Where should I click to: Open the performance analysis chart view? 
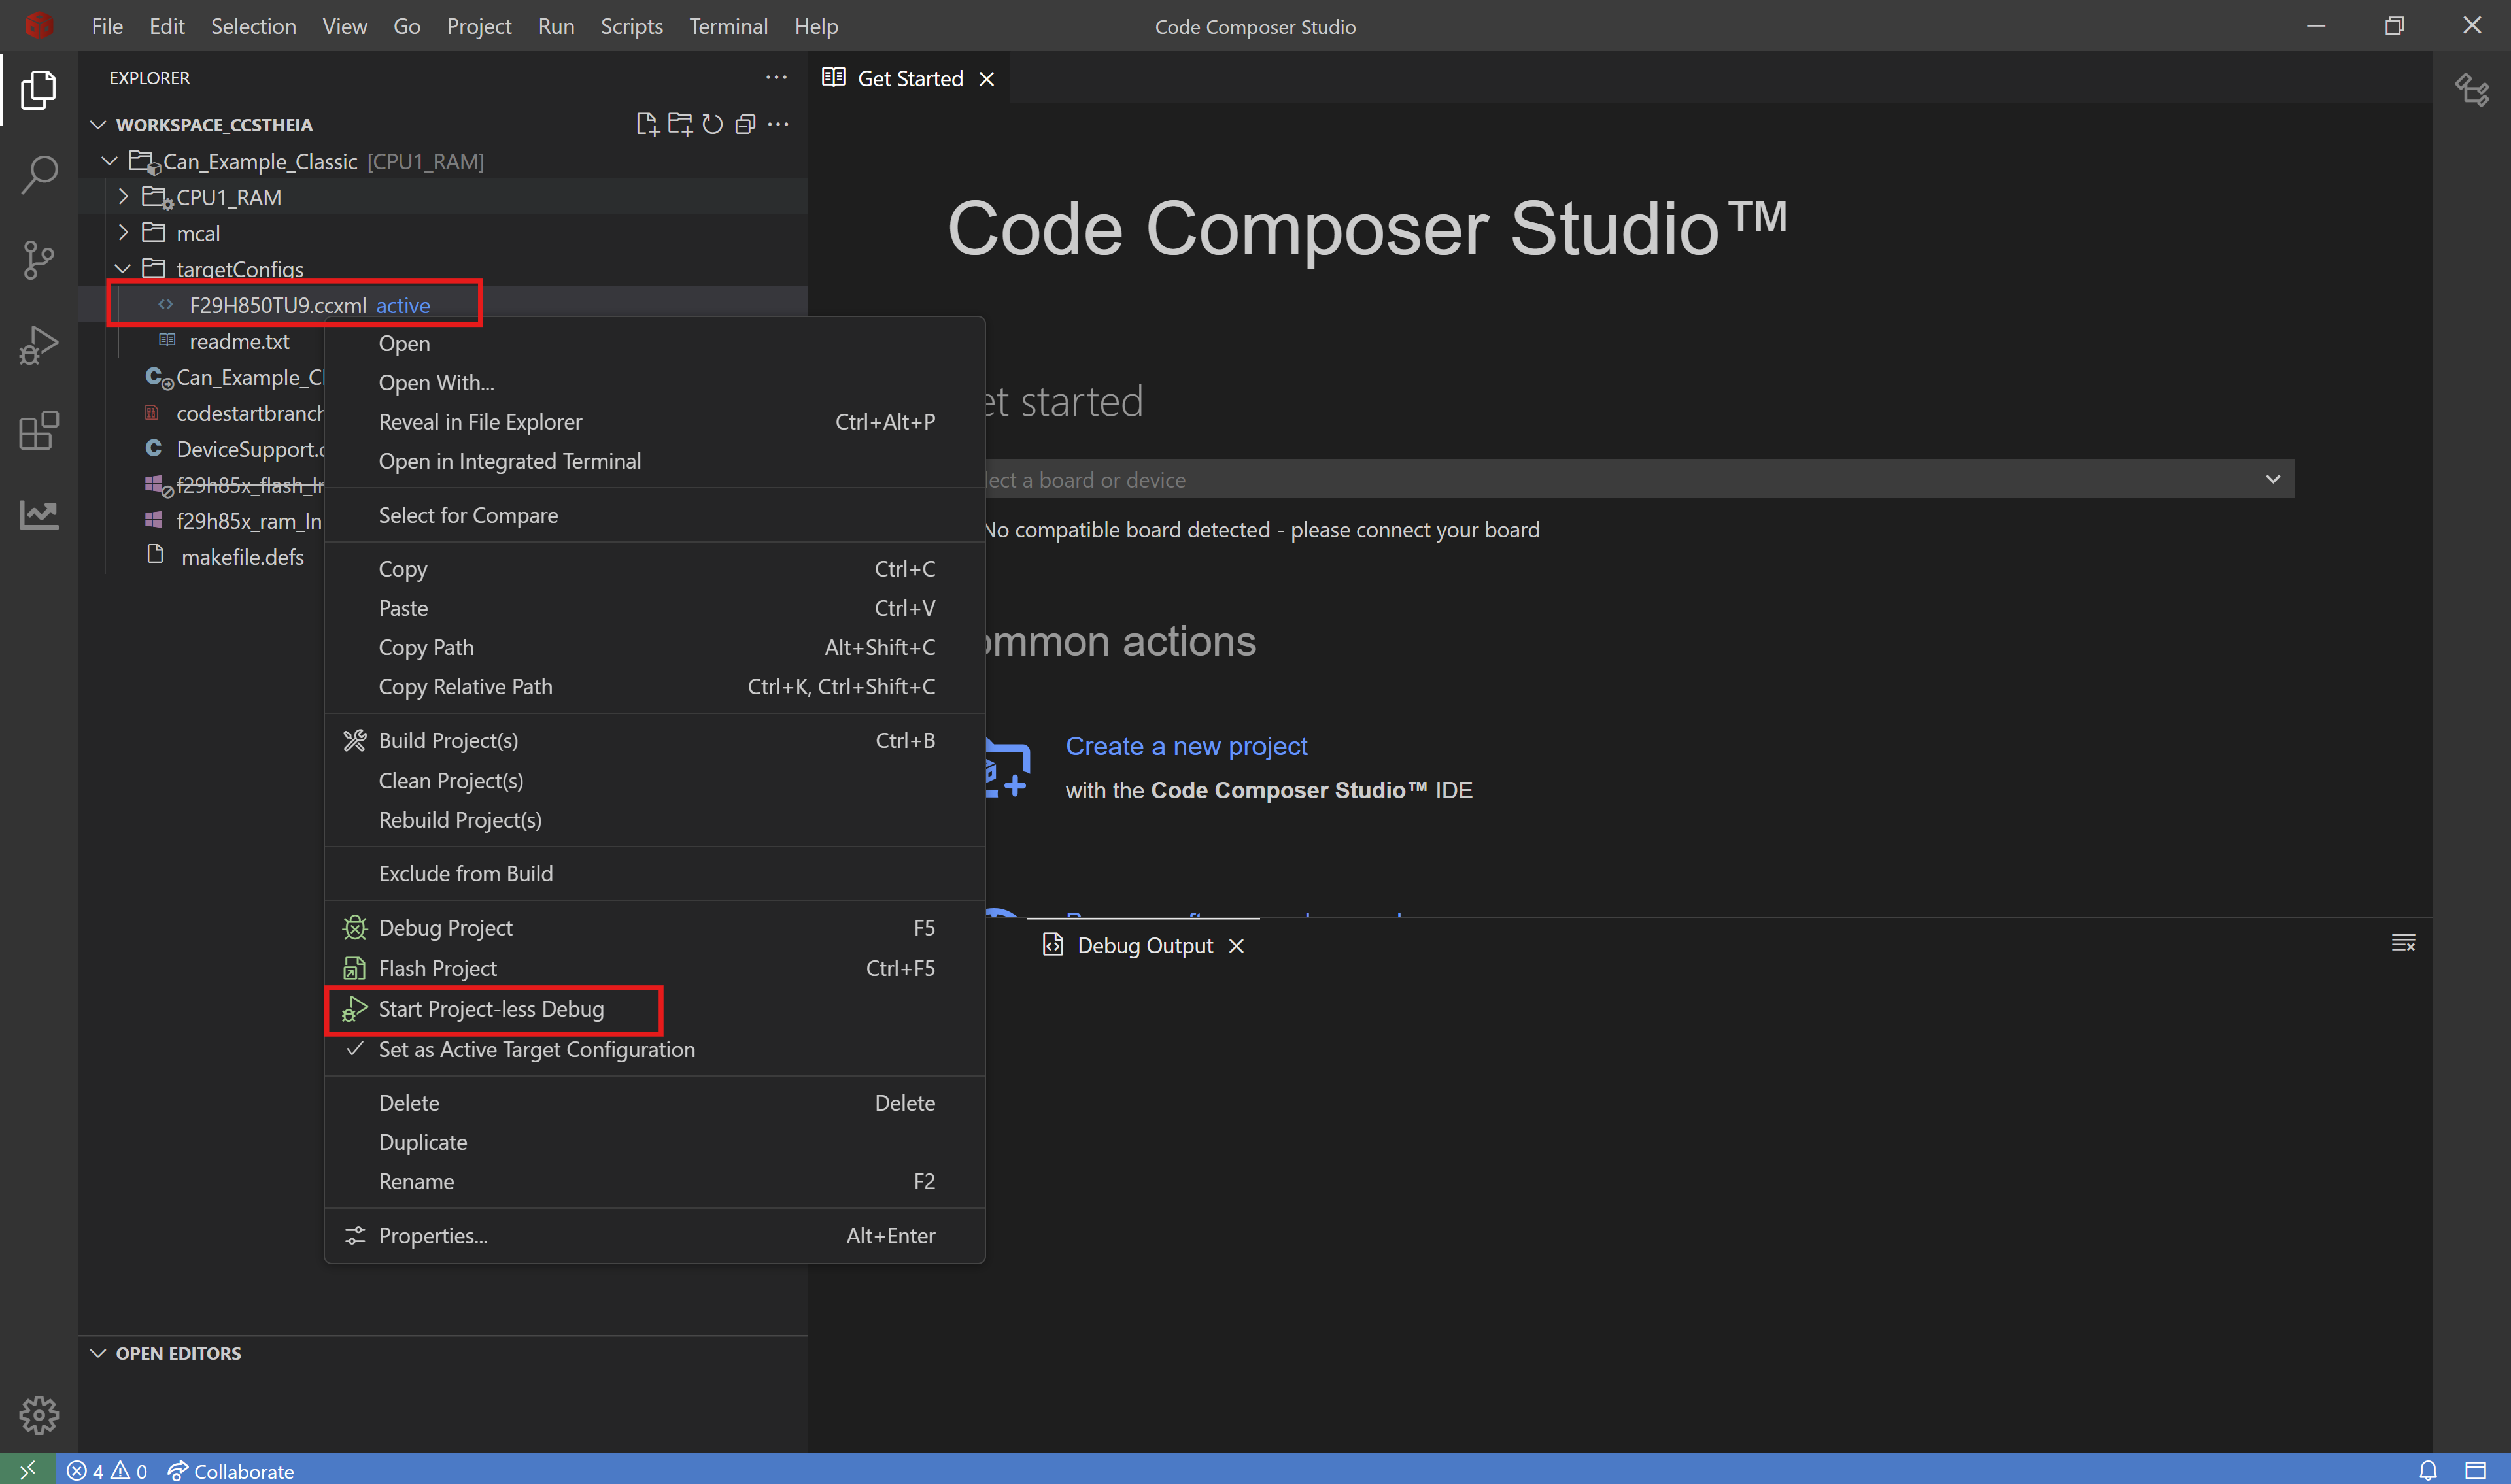click(x=38, y=514)
